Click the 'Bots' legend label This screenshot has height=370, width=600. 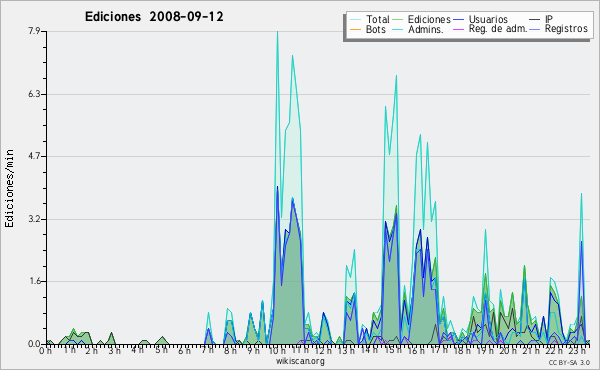point(376,29)
